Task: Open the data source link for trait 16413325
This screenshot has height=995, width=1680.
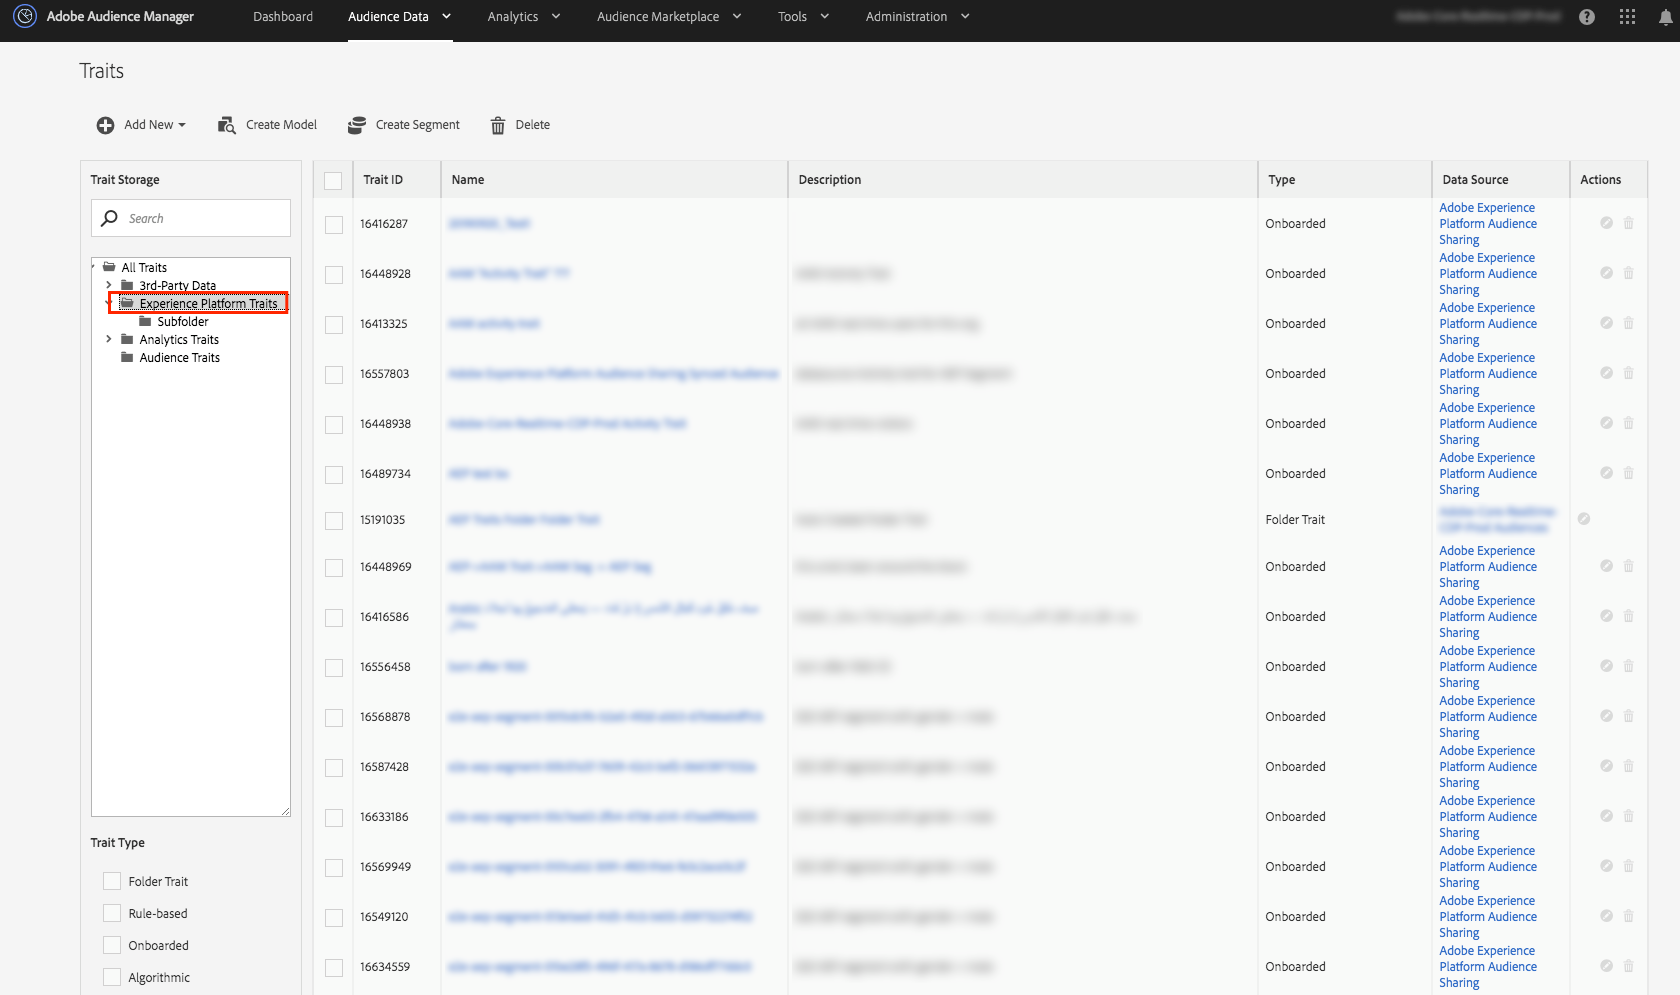Action: (1488, 324)
